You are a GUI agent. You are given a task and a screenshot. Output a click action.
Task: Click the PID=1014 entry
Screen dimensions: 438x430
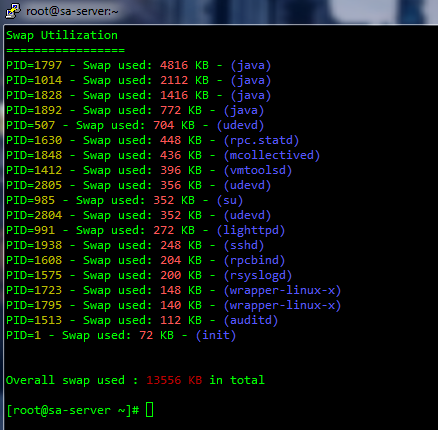tap(34, 80)
